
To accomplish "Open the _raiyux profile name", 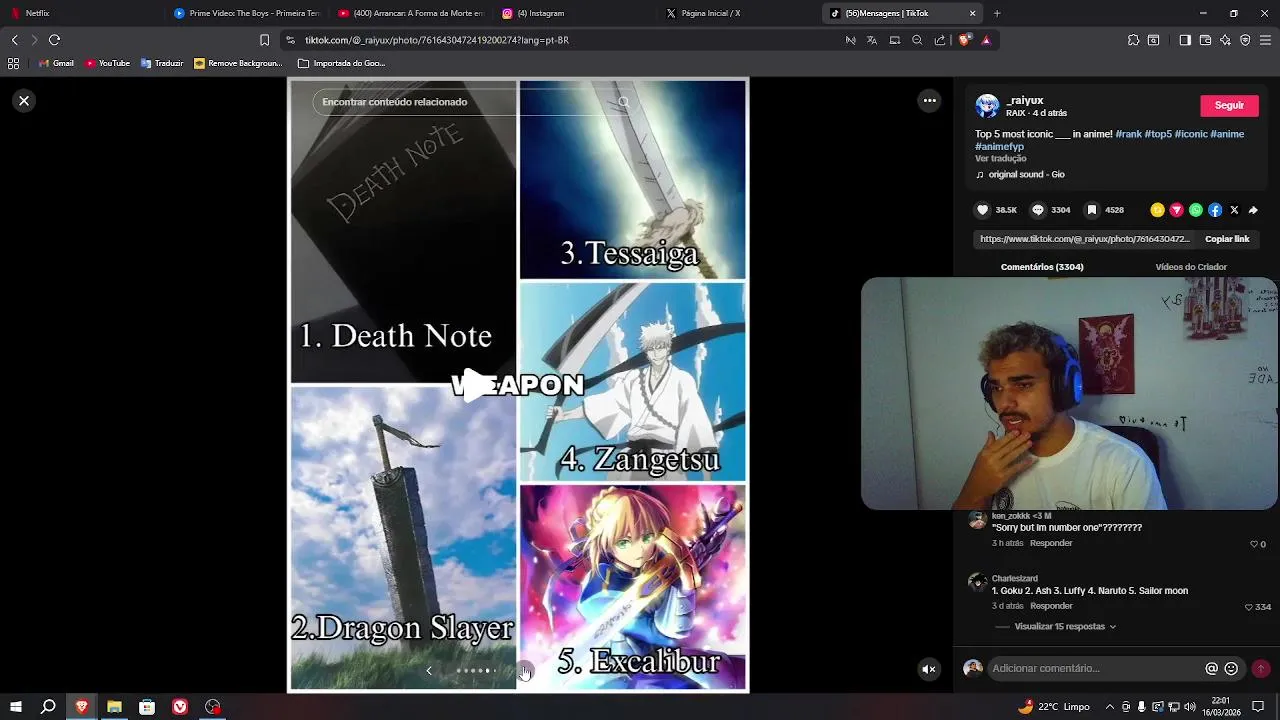I will (1025, 100).
